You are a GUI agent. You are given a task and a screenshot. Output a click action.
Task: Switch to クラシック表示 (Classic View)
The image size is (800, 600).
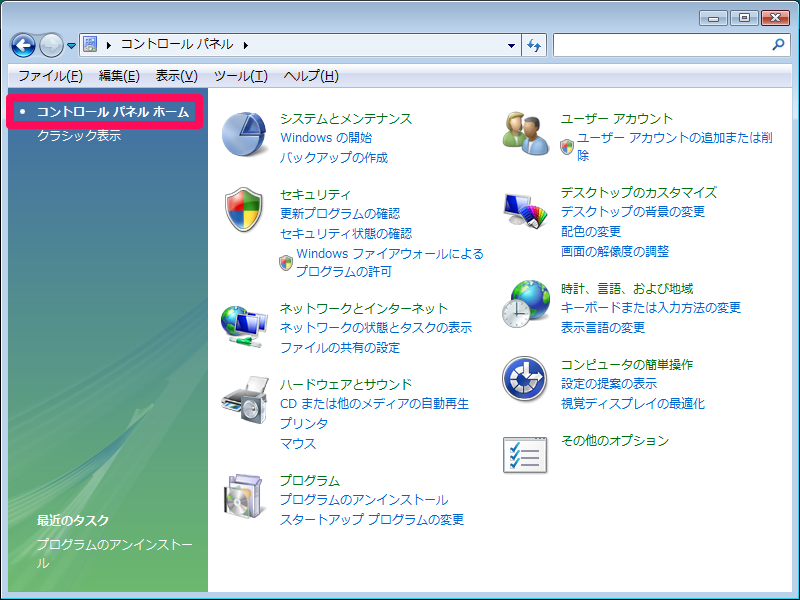point(79,136)
